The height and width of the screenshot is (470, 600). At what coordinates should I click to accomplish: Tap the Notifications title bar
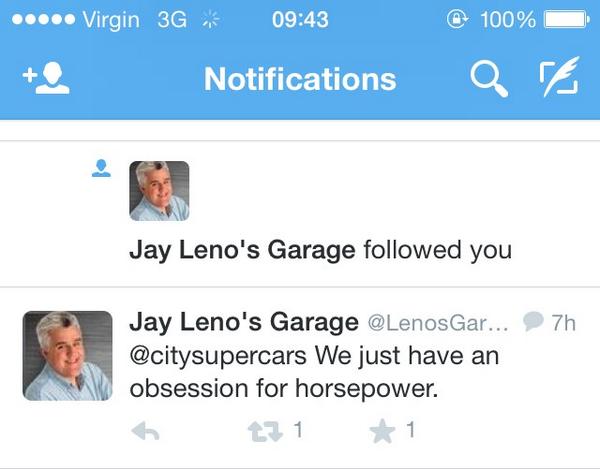[x=300, y=79]
